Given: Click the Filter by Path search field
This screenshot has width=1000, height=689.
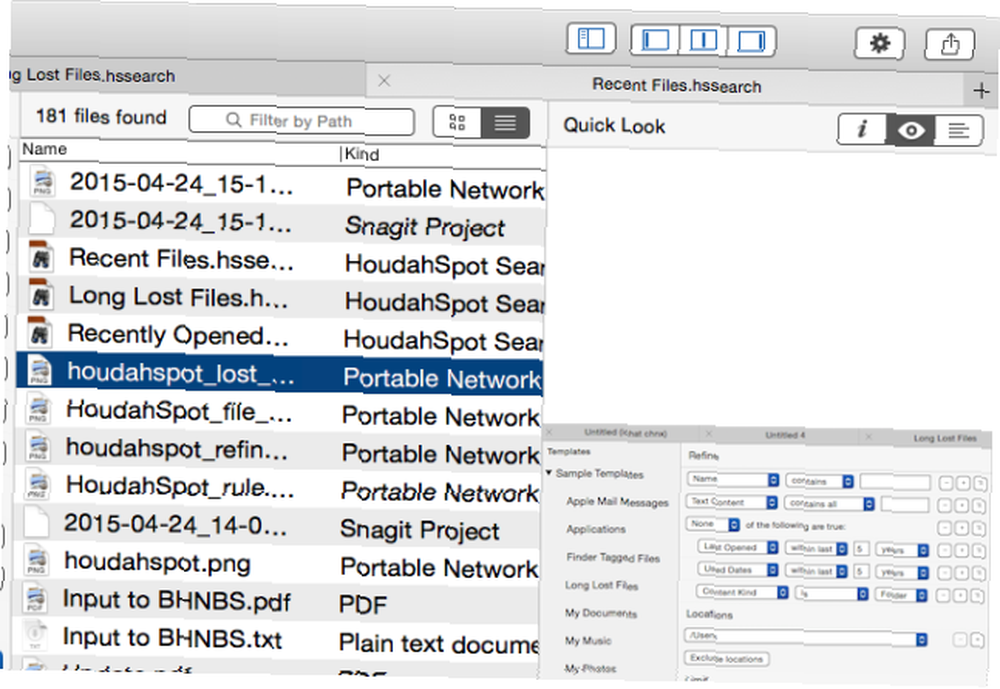Looking at the screenshot, I should (301, 121).
